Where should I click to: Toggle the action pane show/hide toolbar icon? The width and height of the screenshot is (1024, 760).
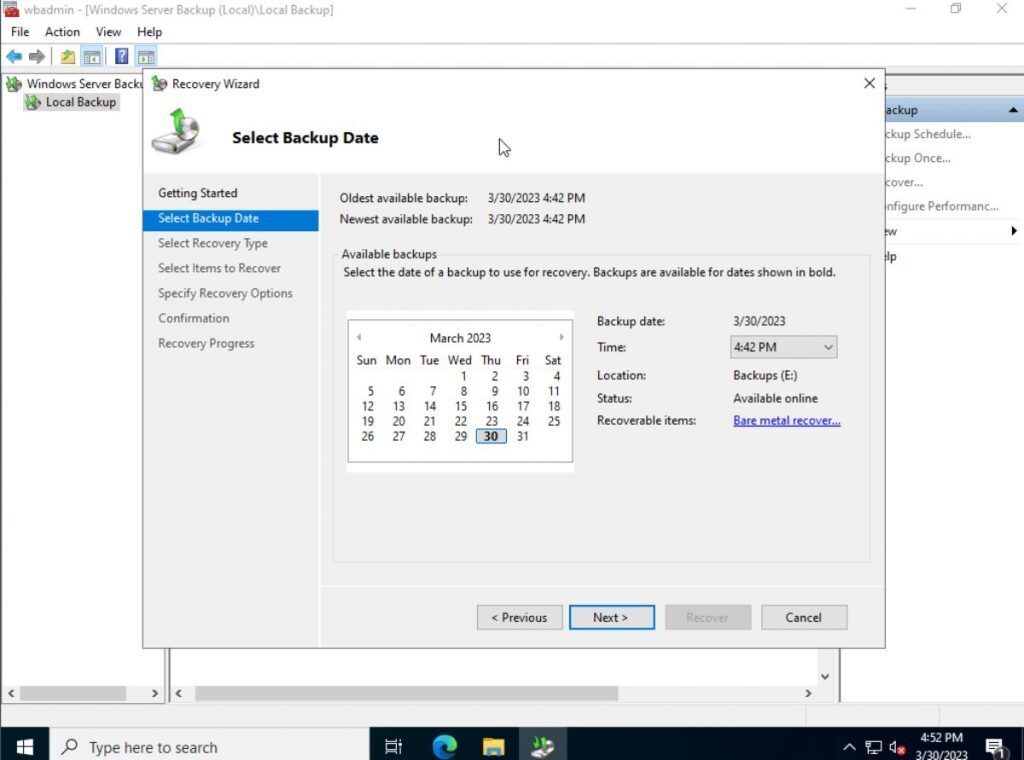tap(145, 56)
